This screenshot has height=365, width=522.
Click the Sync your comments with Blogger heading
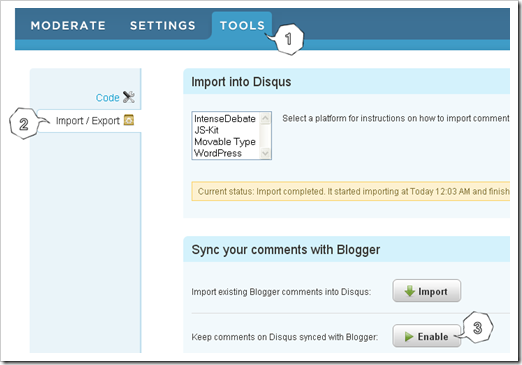point(286,250)
